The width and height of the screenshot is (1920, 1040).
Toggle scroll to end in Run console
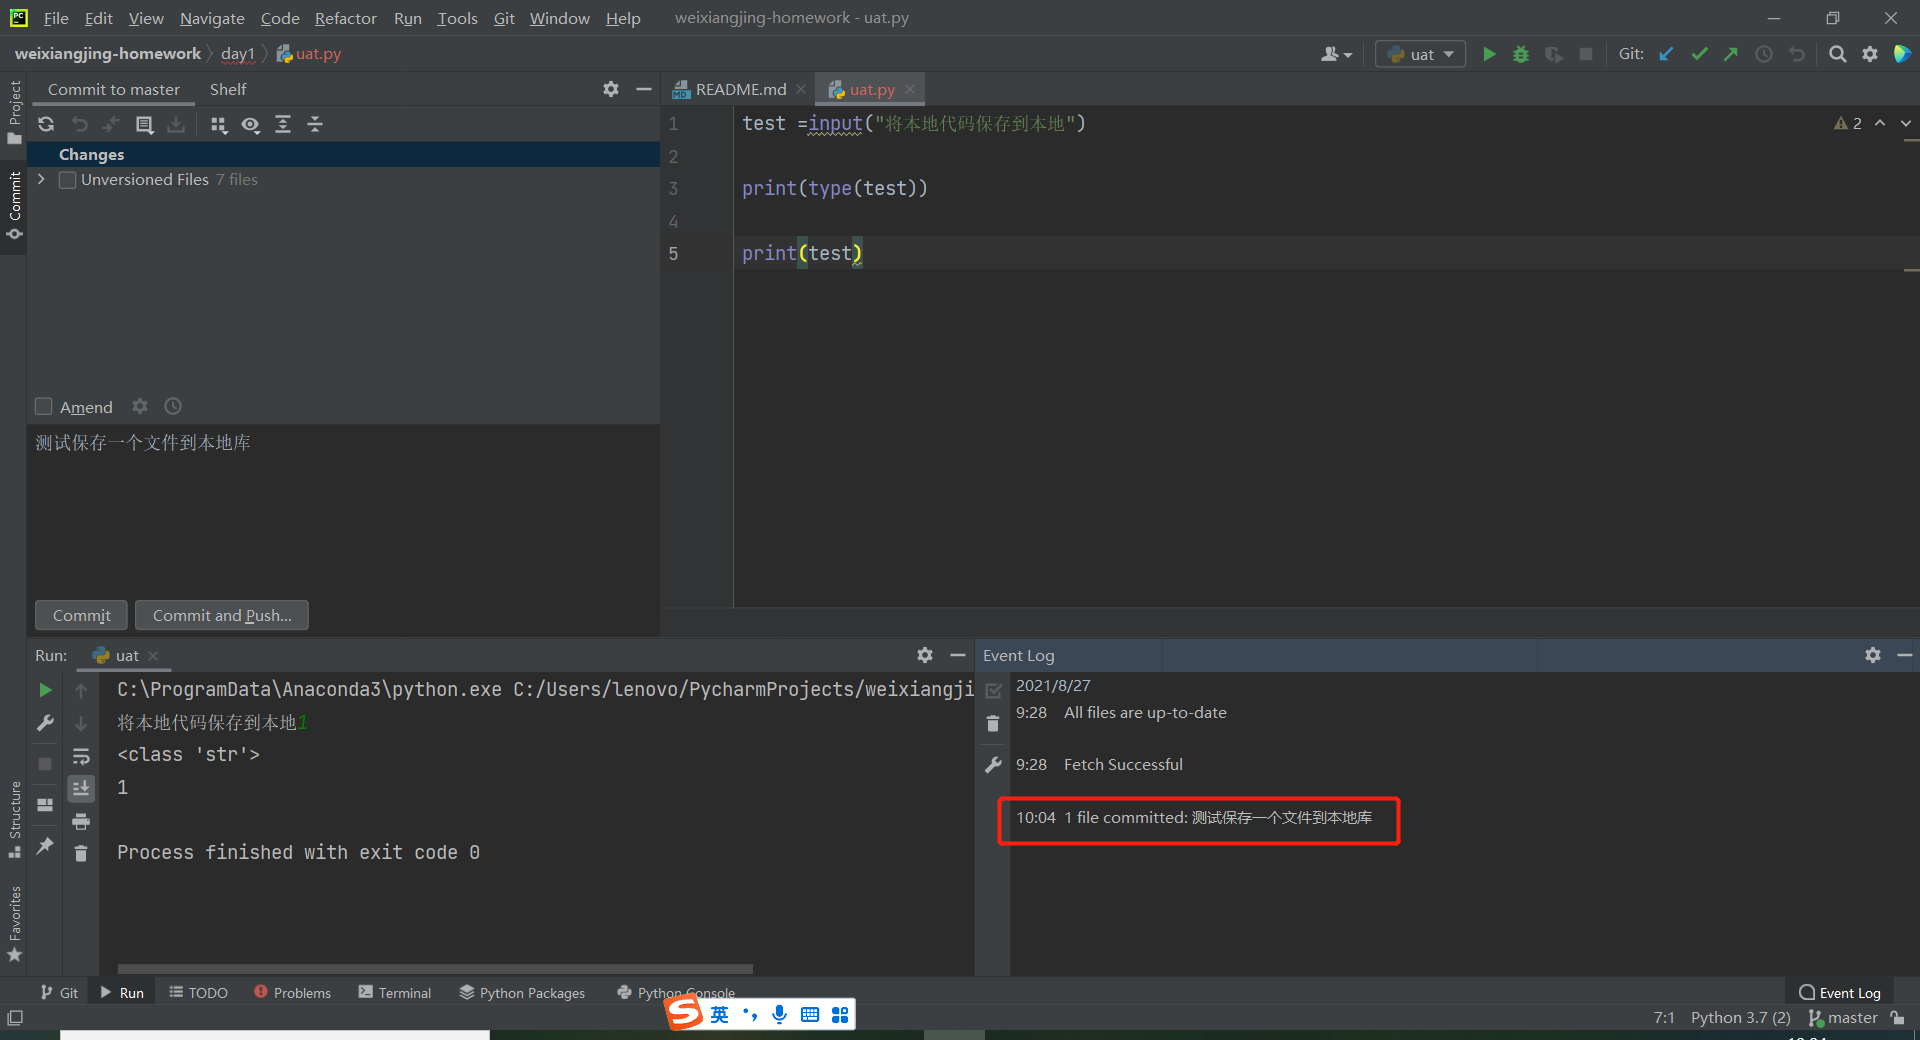pyautogui.click(x=81, y=788)
